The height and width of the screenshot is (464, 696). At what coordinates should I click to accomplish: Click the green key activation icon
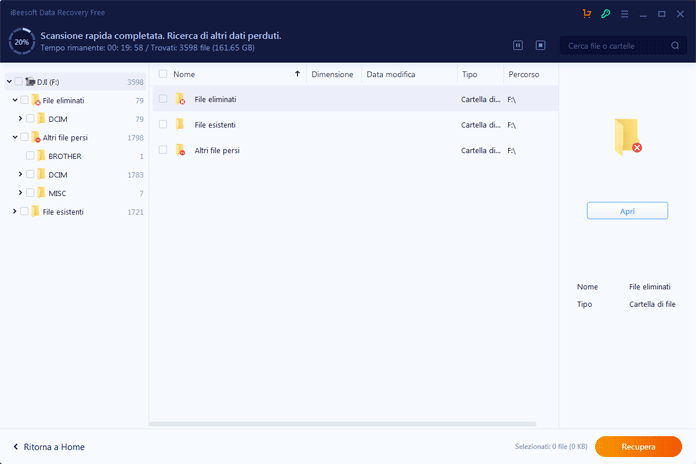click(605, 14)
